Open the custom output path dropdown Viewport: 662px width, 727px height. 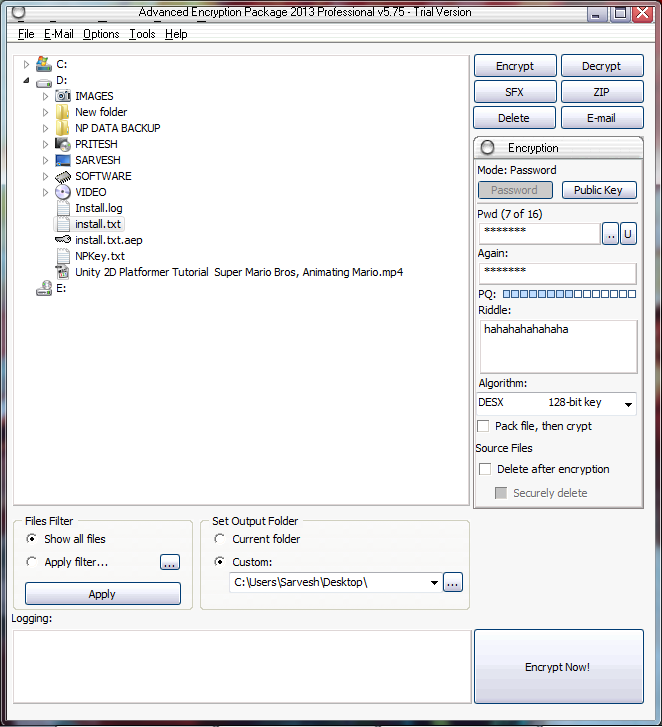pyautogui.click(x=434, y=582)
